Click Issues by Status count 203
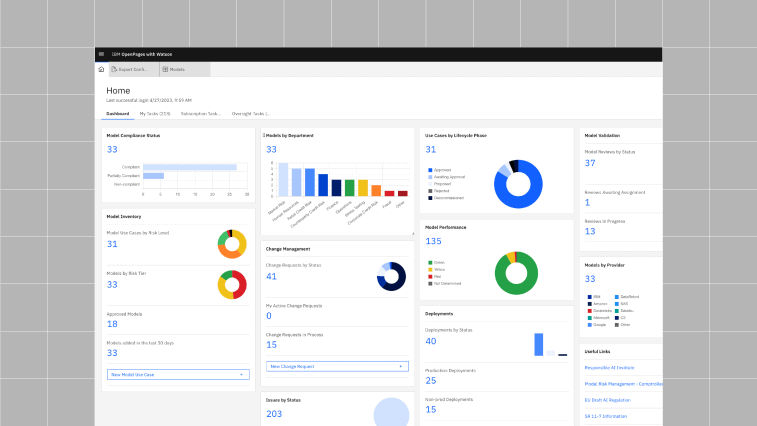 (x=274, y=414)
